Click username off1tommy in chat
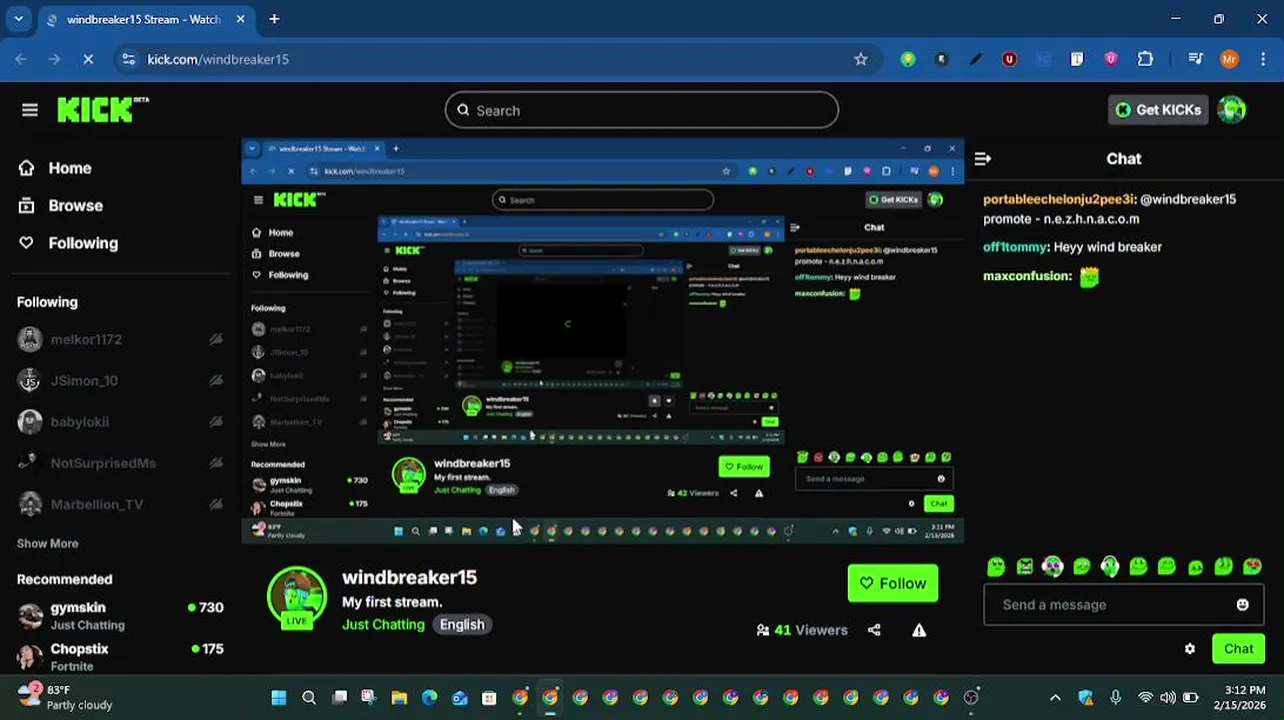The width and height of the screenshot is (1284, 720). [x=1014, y=247]
